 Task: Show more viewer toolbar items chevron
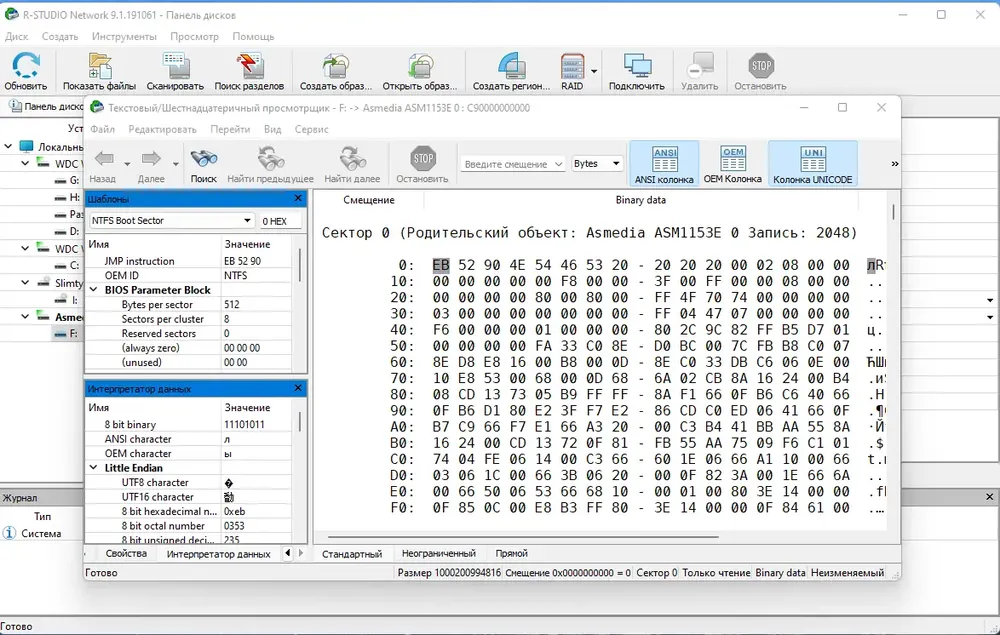click(x=894, y=164)
